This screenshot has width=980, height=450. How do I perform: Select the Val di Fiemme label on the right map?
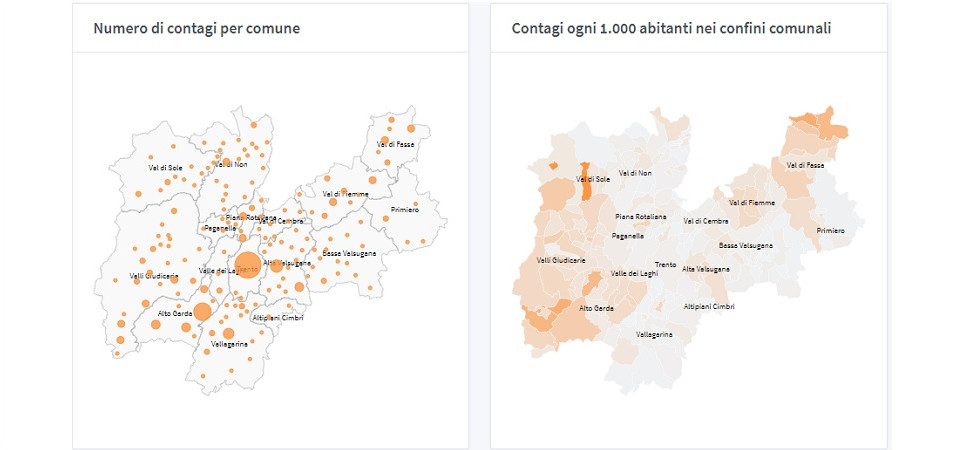coord(752,202)
